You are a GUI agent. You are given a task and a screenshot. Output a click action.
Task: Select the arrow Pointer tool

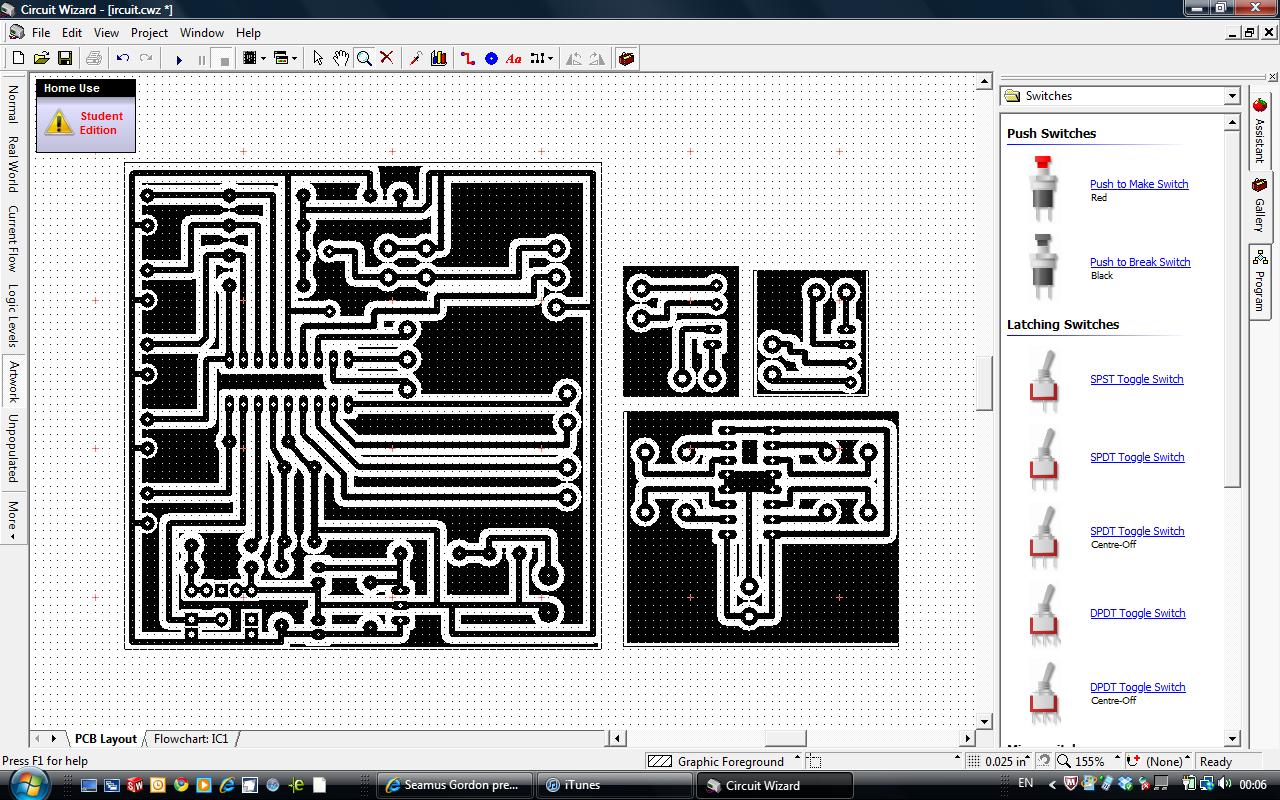[x=318, y=58]
